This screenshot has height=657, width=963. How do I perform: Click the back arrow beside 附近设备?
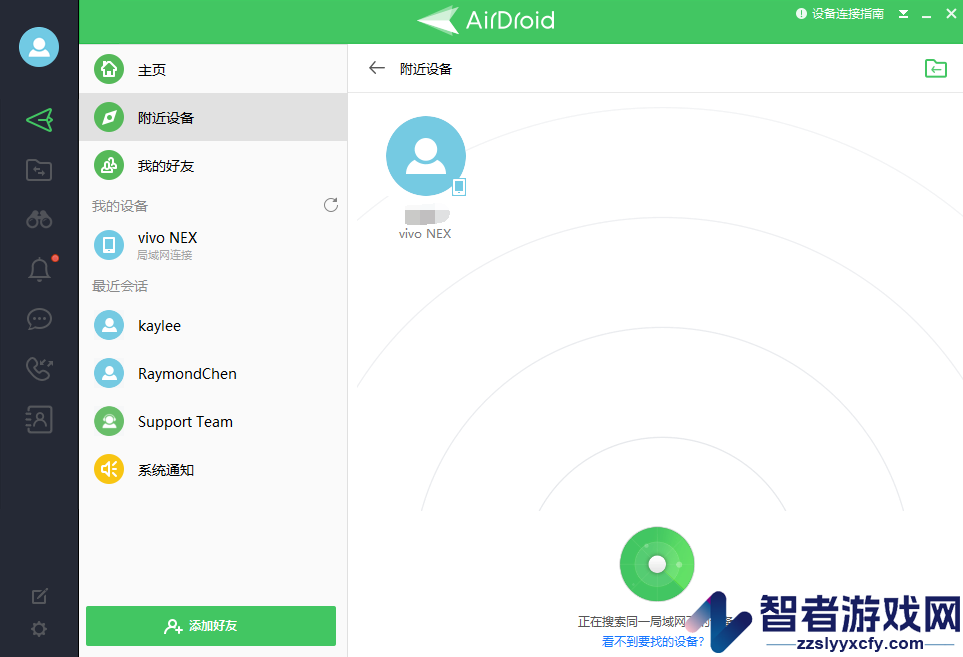click(x=376, y=68)
